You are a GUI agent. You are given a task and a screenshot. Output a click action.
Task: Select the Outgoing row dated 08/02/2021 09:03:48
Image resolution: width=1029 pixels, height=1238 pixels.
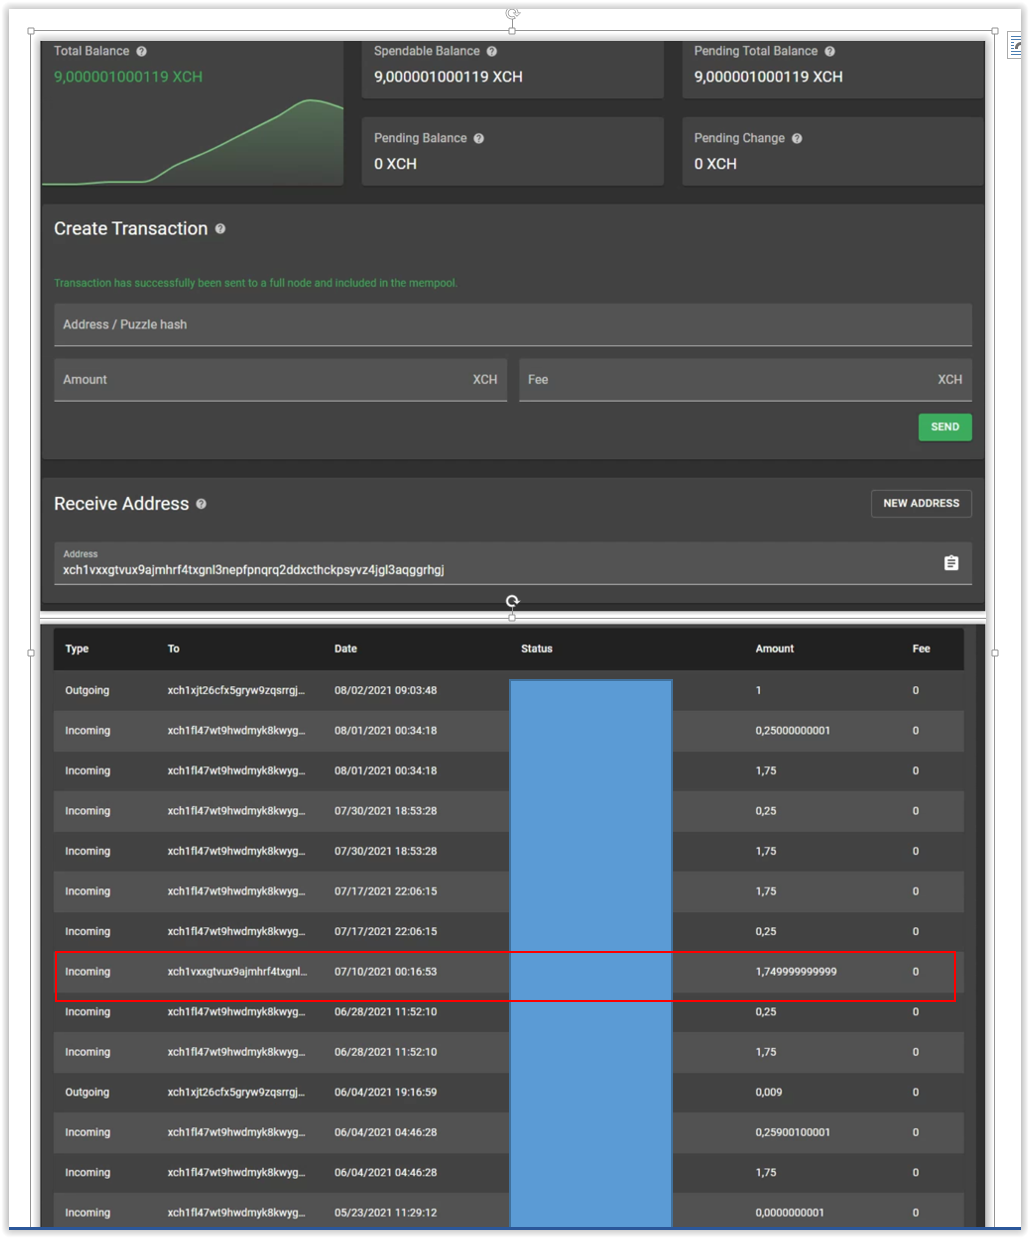point(508,691)
